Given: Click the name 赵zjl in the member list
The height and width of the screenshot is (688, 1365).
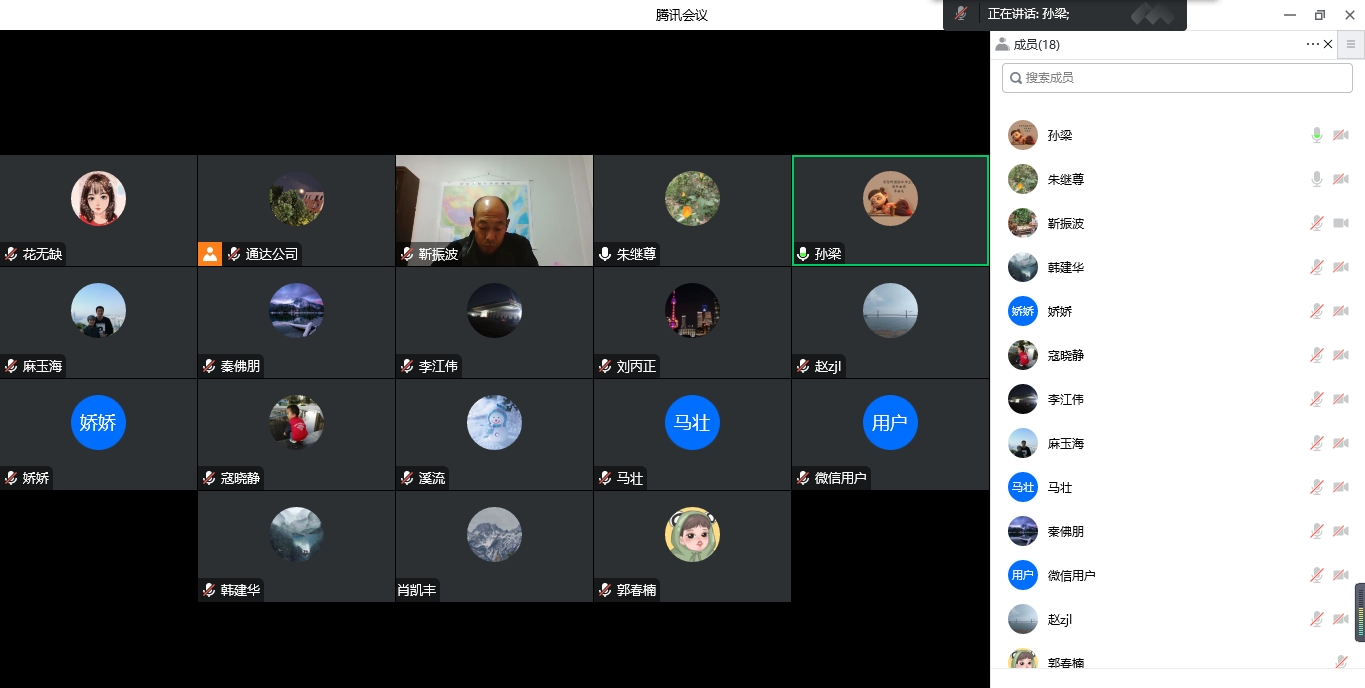Looking at the screenshot, I should (1060, 619).
